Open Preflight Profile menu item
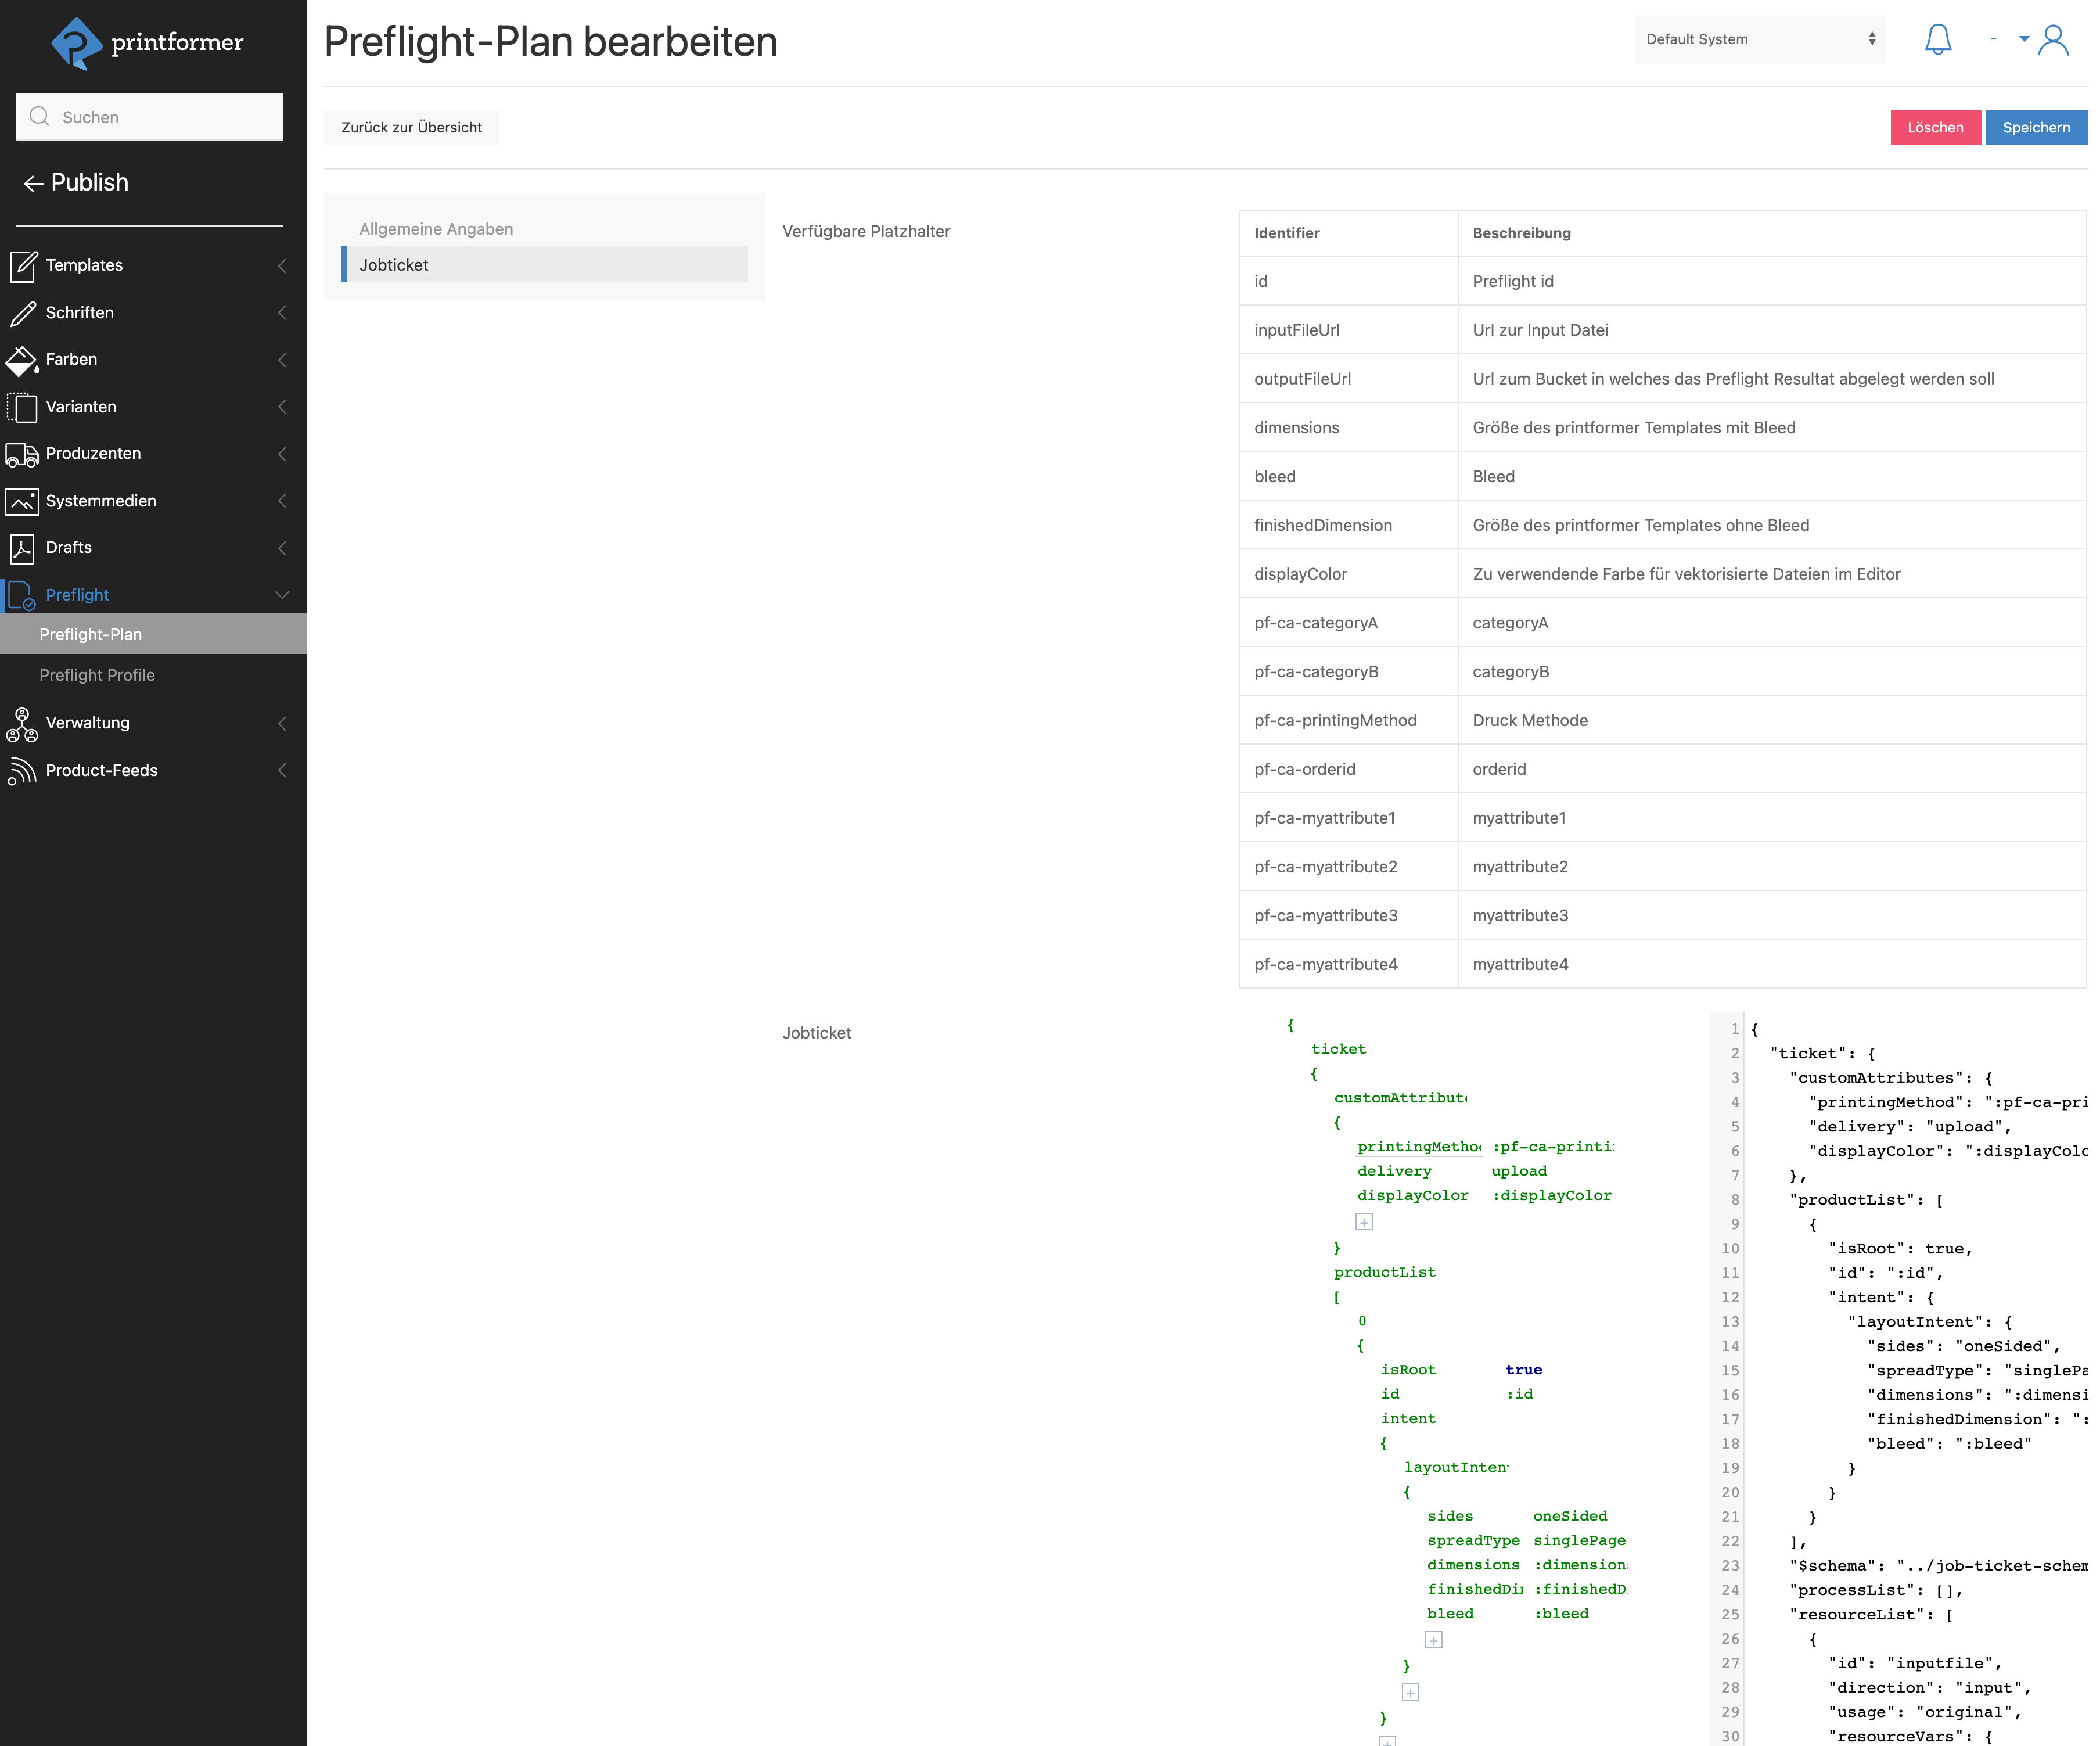 pos(97,675)
